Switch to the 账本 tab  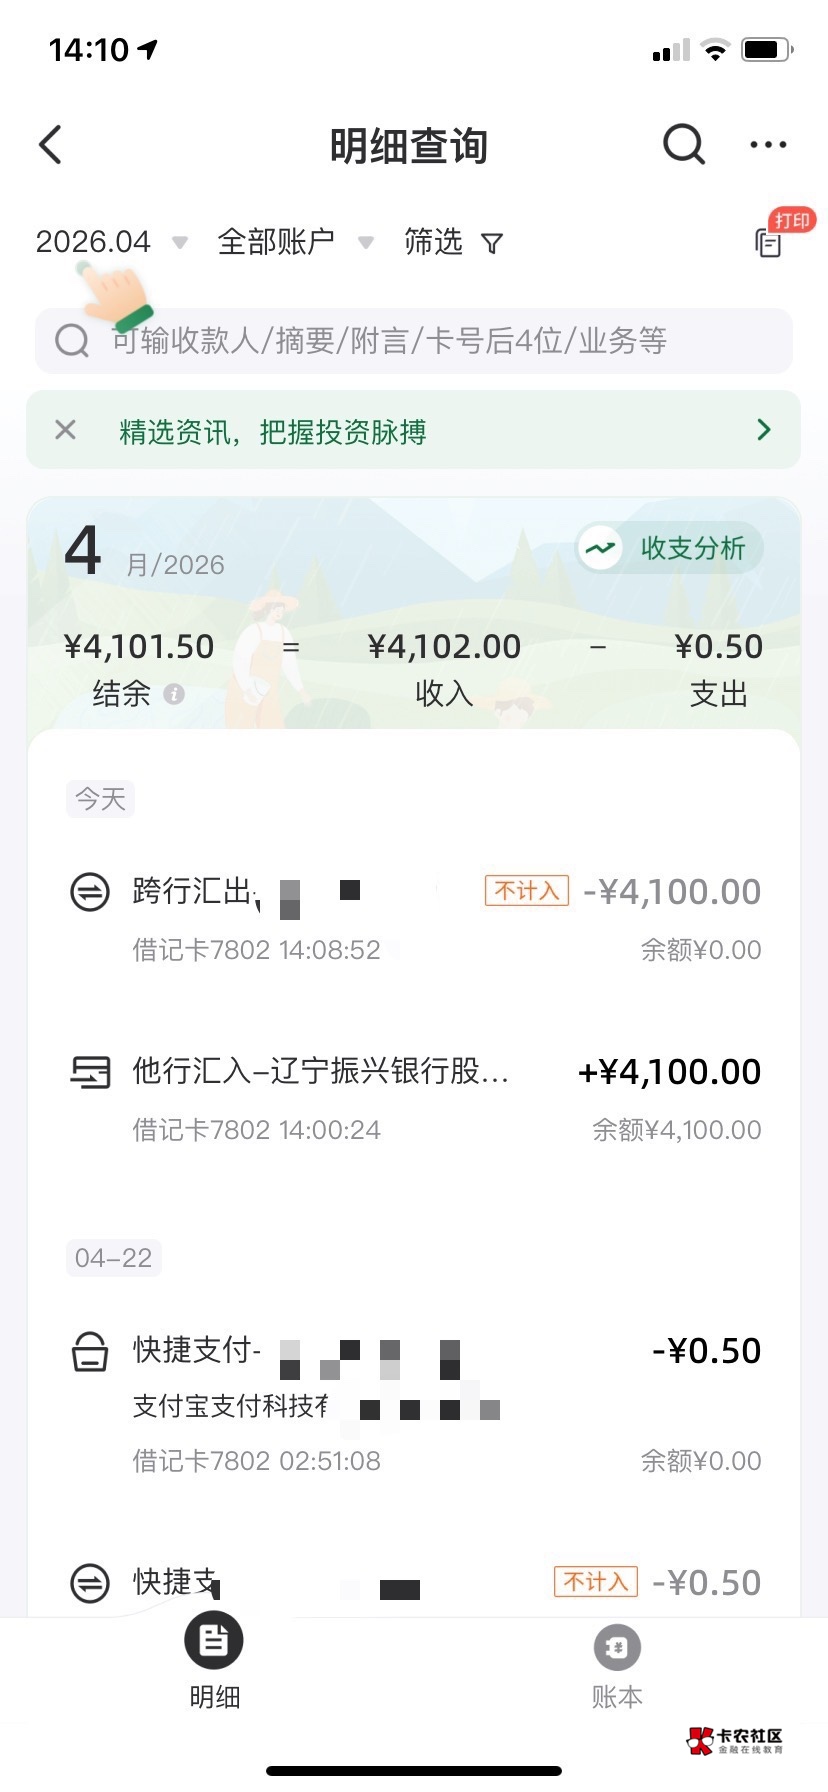click(616, 1667)
